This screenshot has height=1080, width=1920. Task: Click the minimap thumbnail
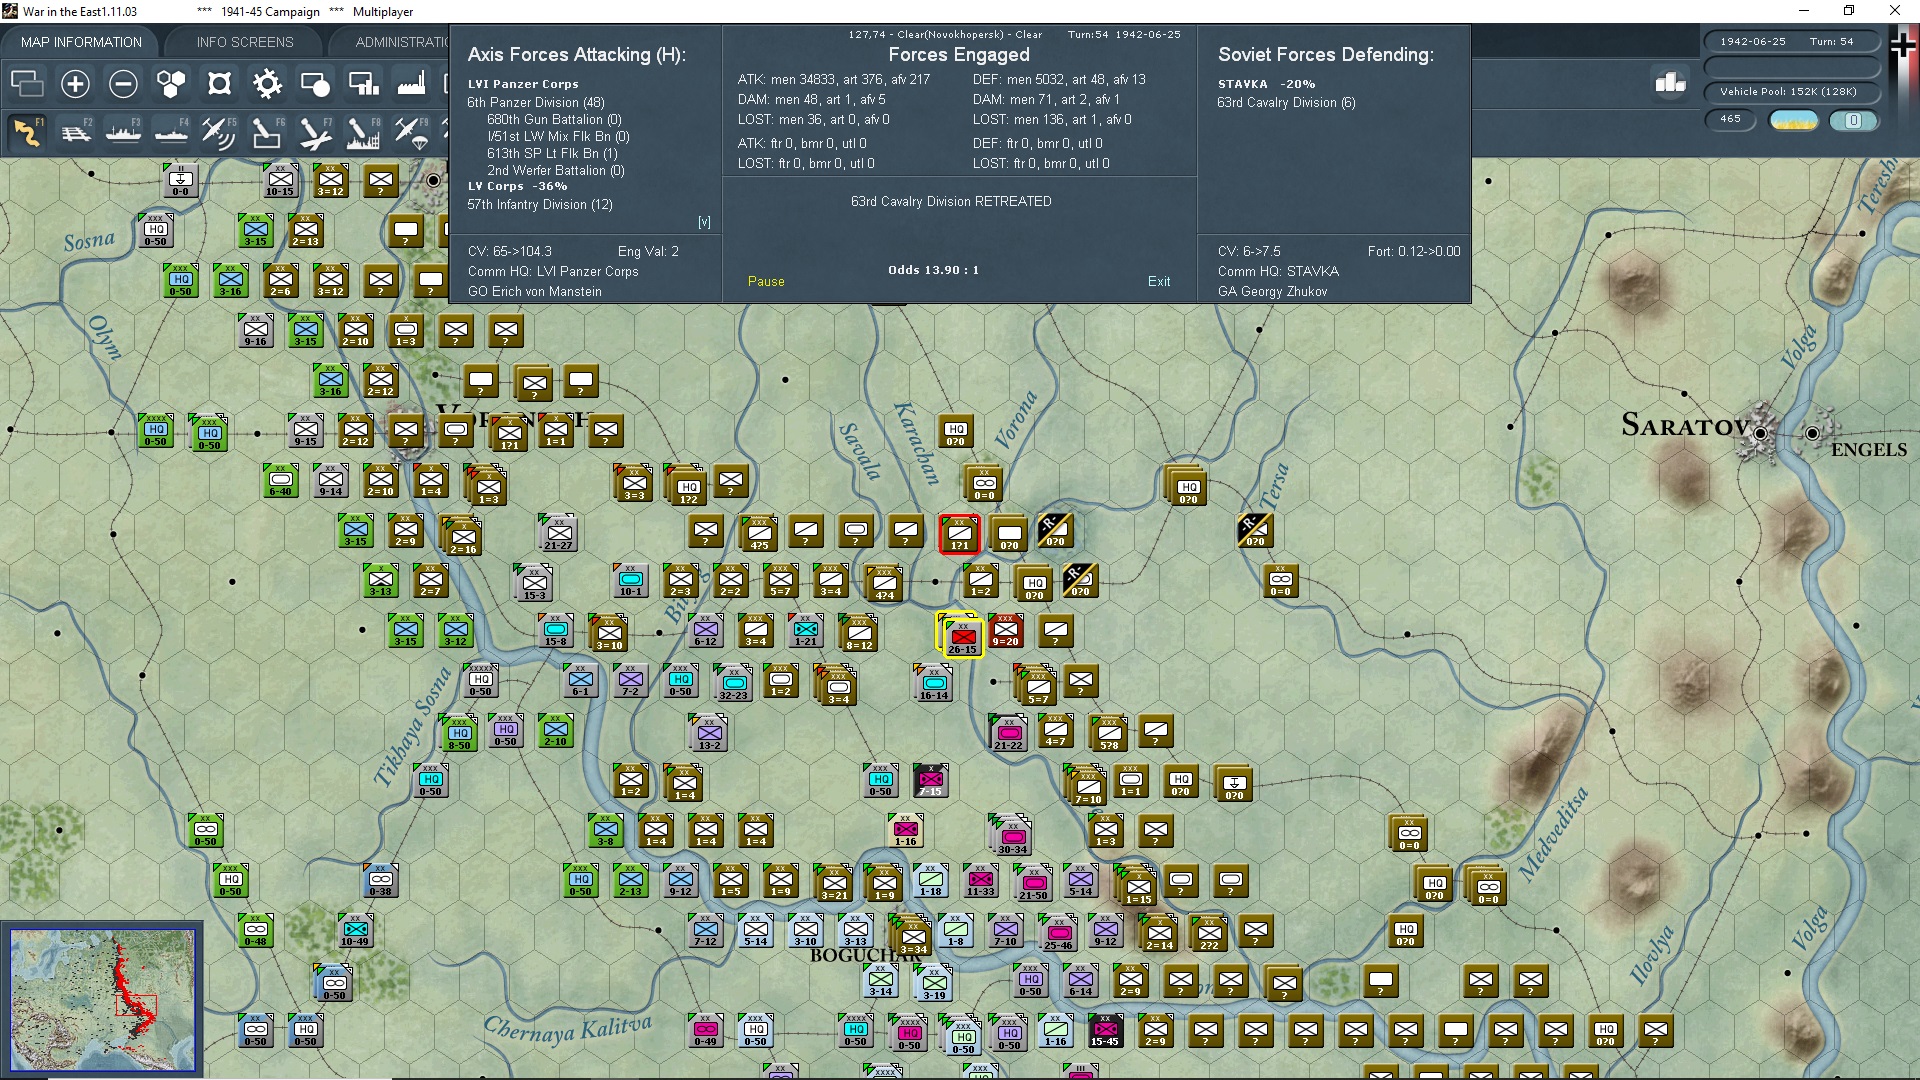(103, 1000)
